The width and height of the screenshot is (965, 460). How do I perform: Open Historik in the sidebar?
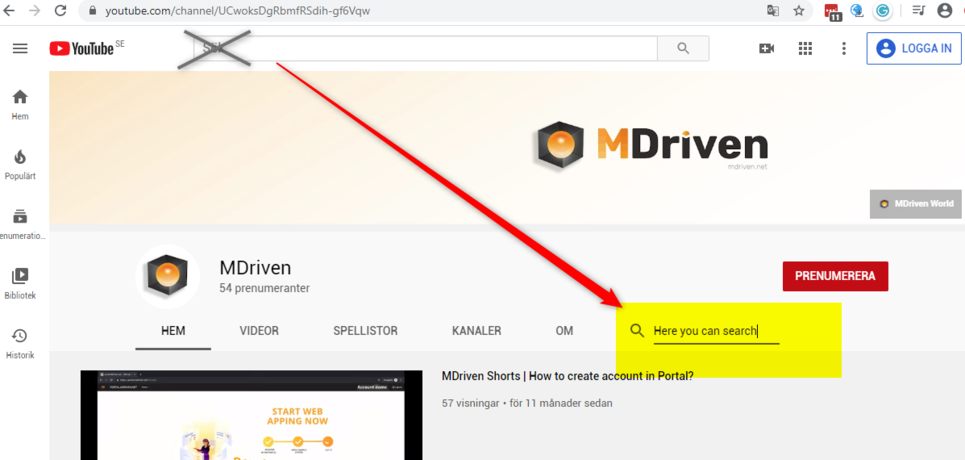[x=20, y=344]
